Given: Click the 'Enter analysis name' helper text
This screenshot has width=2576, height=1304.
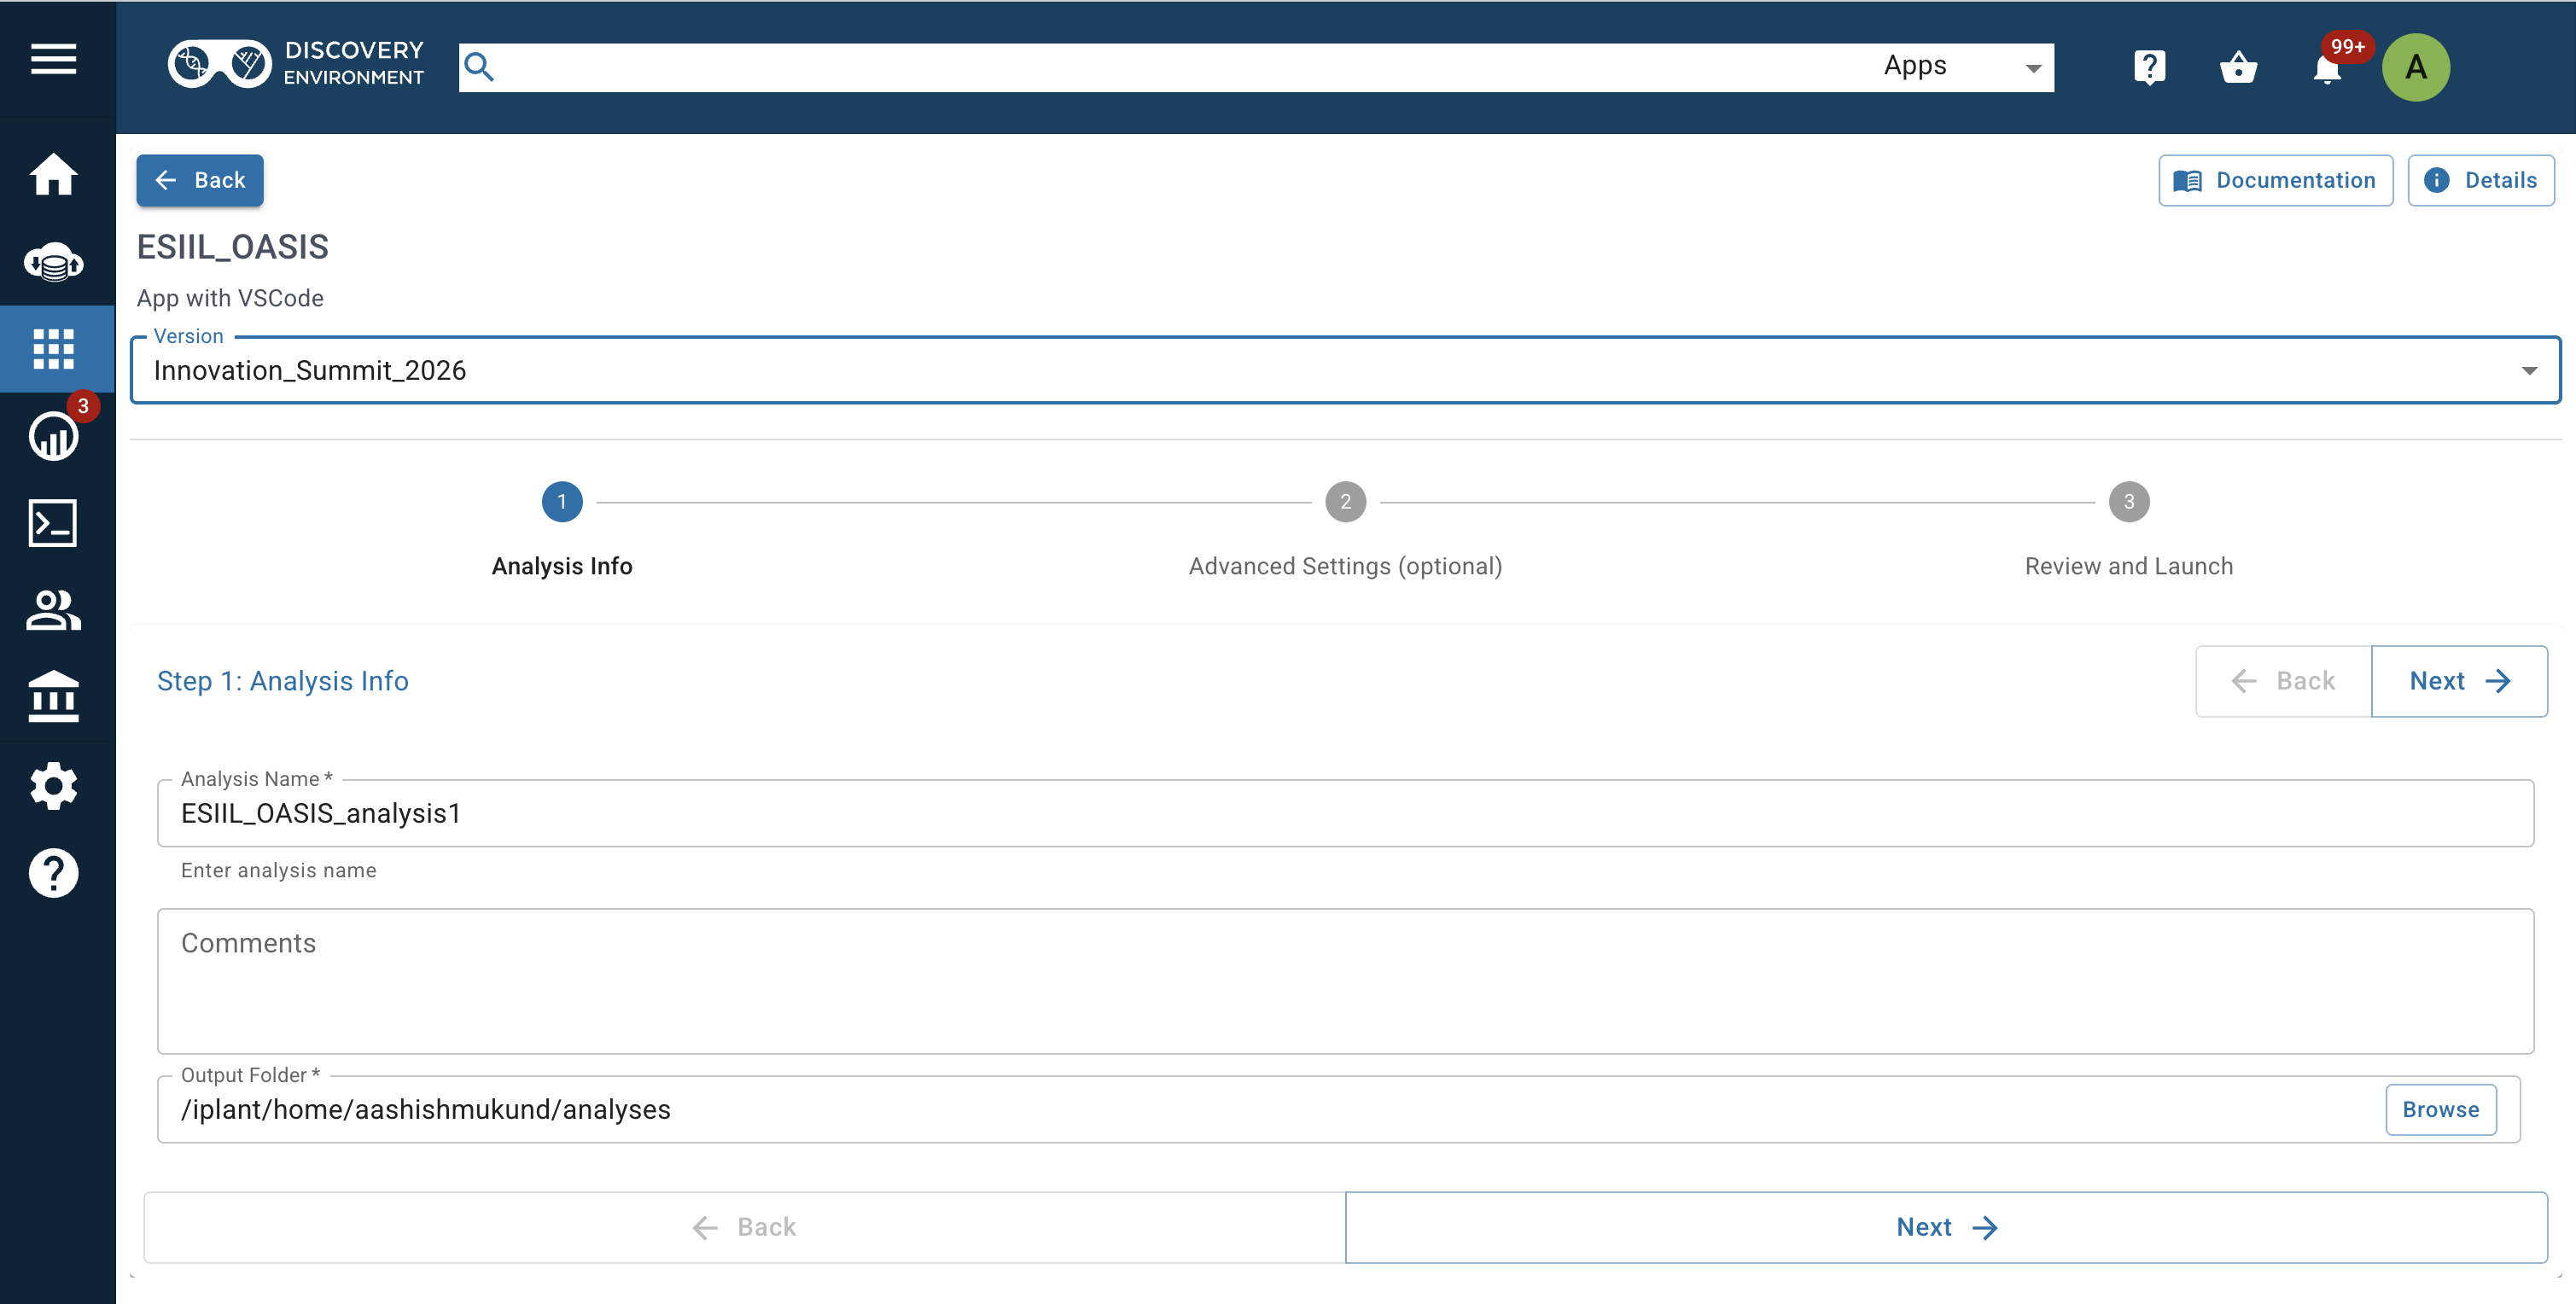Looking at the screenshot, I should pyautogui.click(x=279, y=870).
